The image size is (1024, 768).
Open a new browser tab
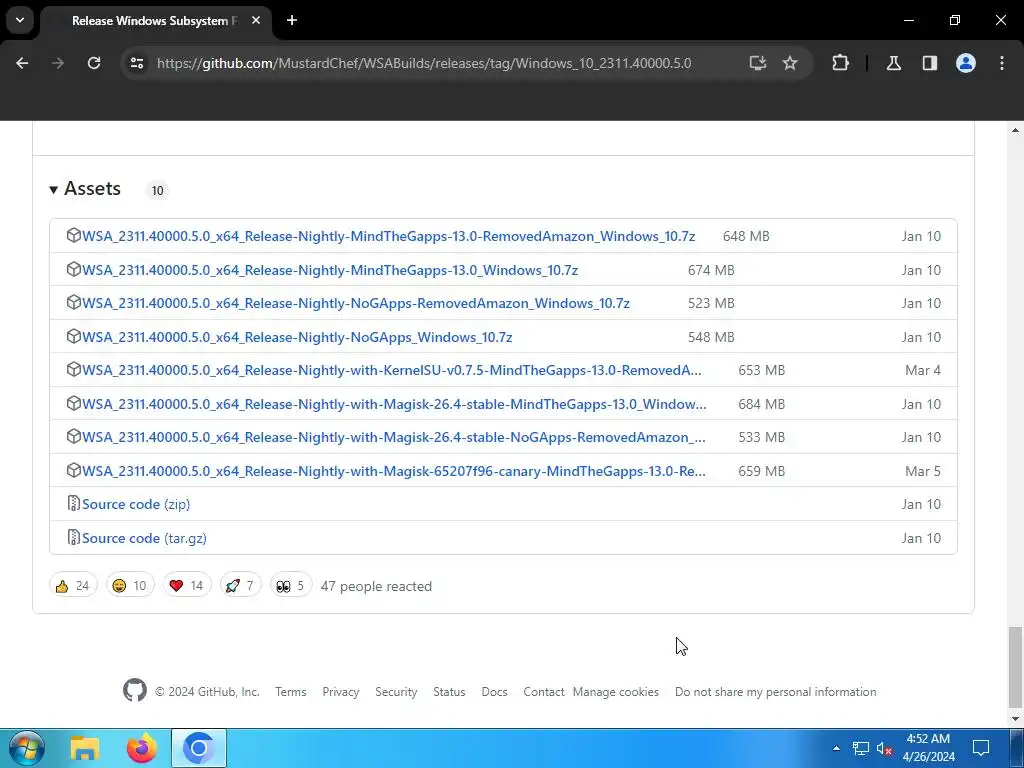coord(292,20)
